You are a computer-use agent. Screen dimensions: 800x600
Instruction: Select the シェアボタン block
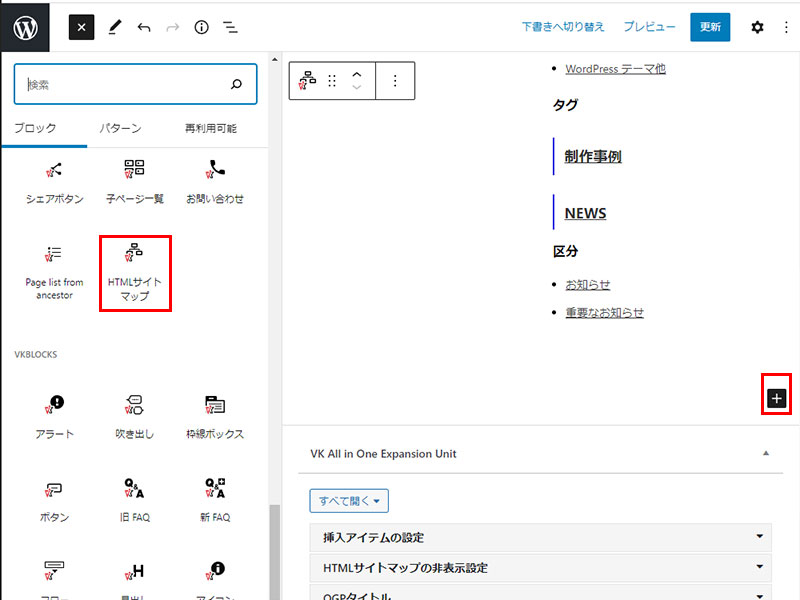point(54,181)
